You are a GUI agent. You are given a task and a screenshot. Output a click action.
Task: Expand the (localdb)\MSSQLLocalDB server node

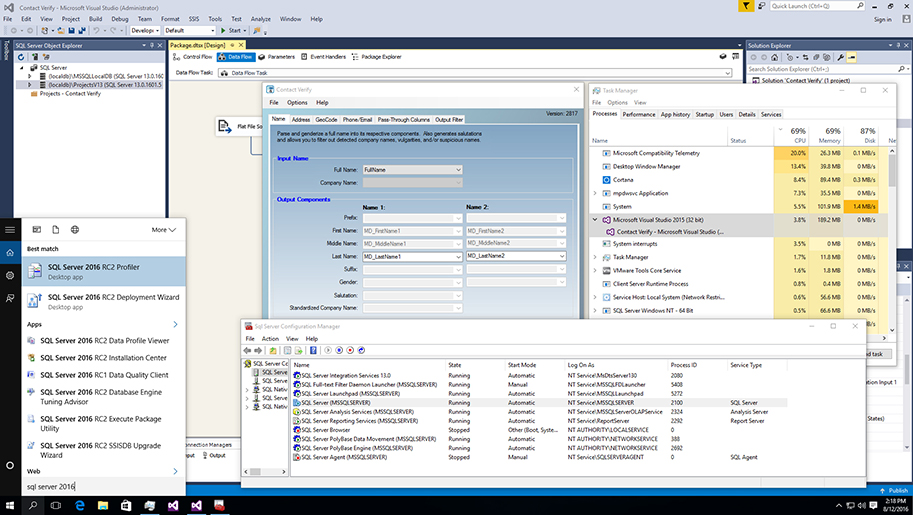pos(30,76)
